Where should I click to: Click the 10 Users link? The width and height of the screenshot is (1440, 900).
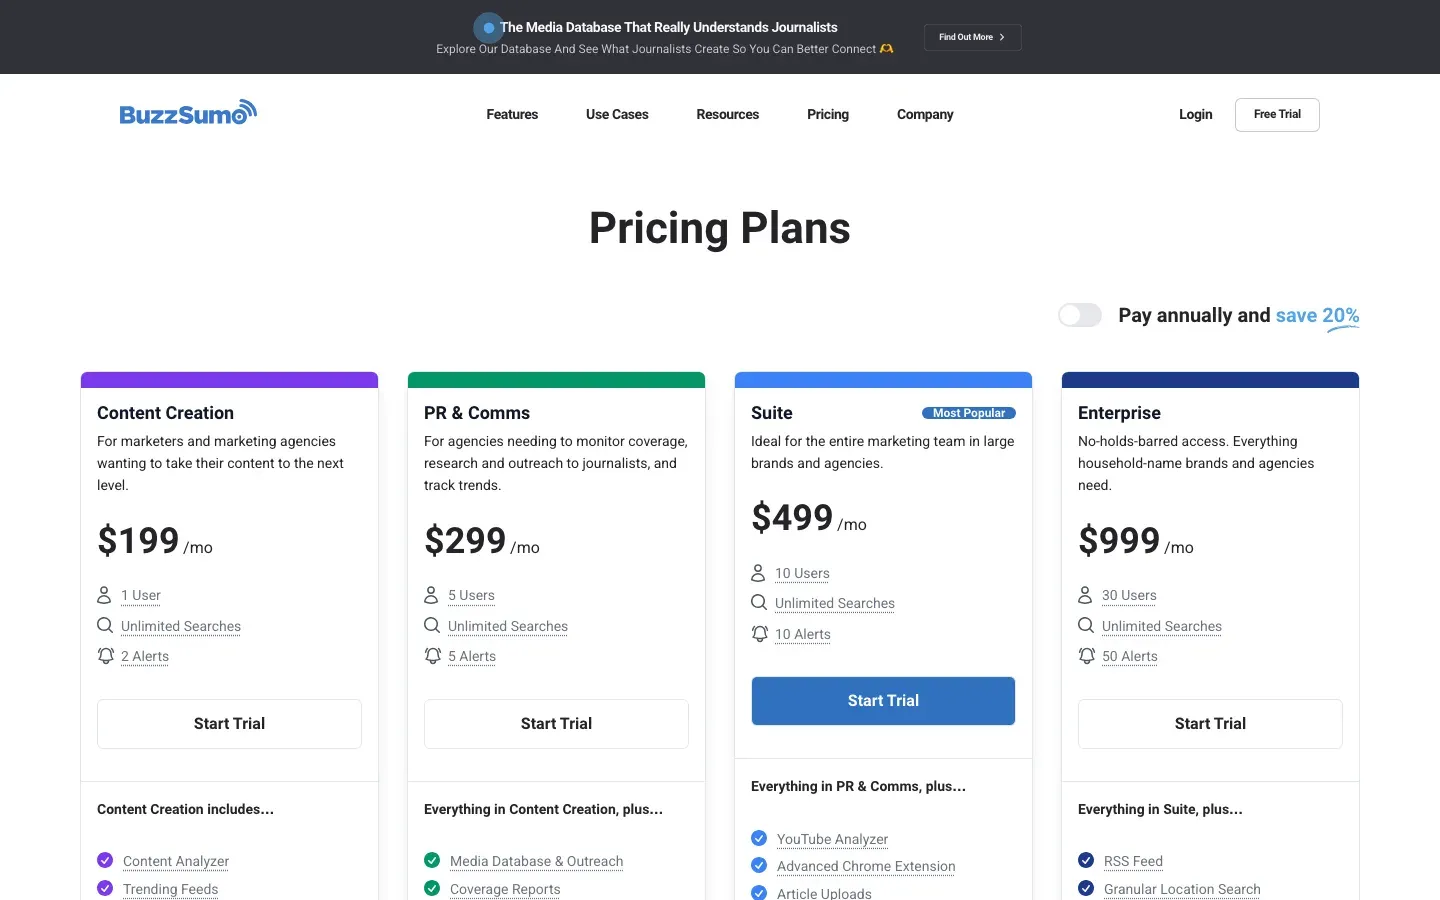pyautogui.click(x=802, y=573)
